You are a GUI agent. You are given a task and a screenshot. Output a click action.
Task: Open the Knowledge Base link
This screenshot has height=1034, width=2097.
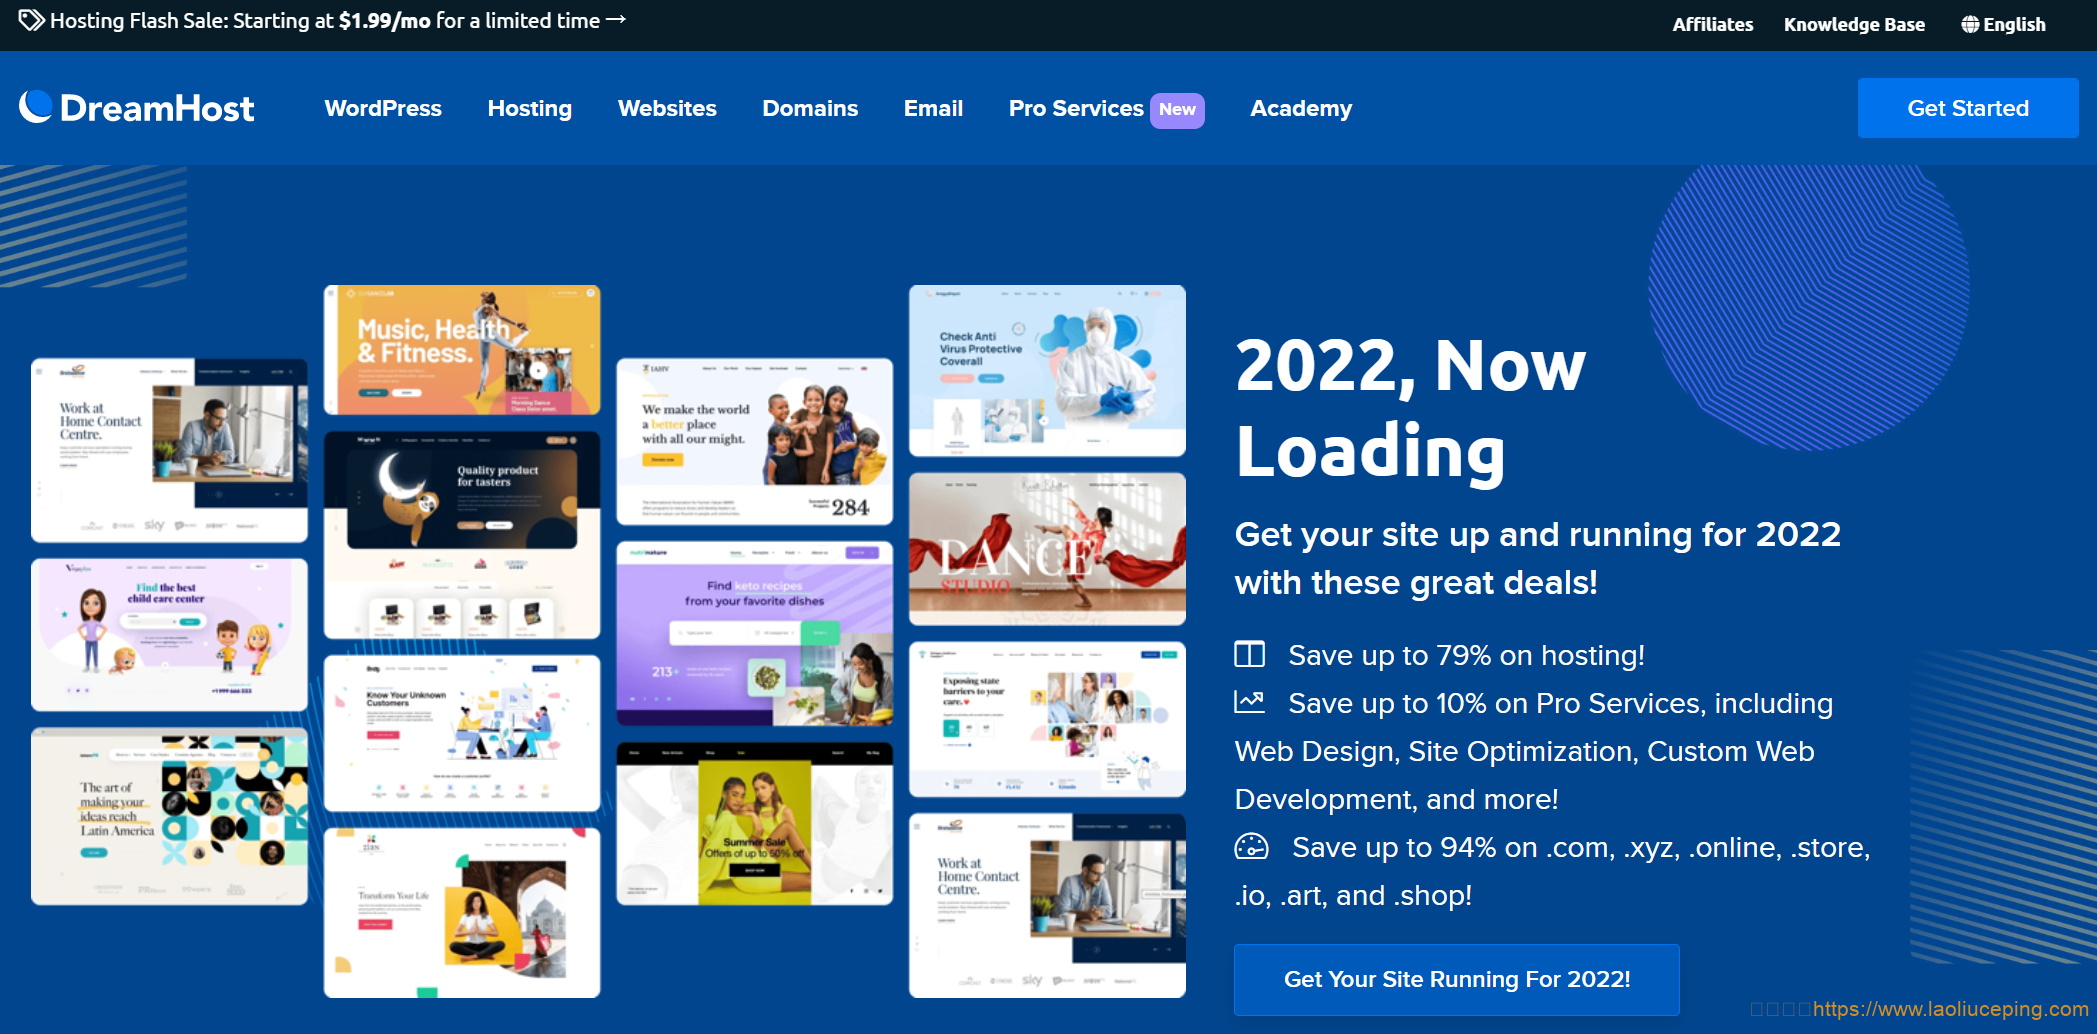click(1854, 25)
